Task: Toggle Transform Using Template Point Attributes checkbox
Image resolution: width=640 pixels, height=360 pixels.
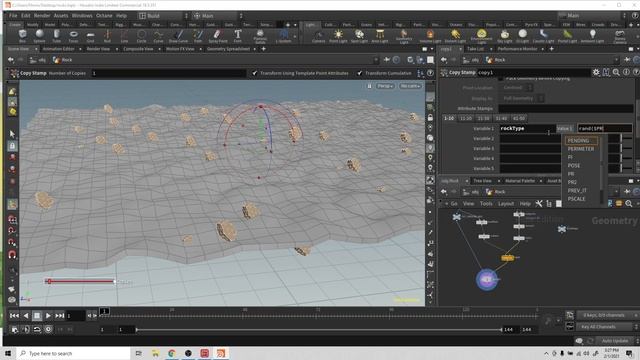Action: tap(255, 73)
